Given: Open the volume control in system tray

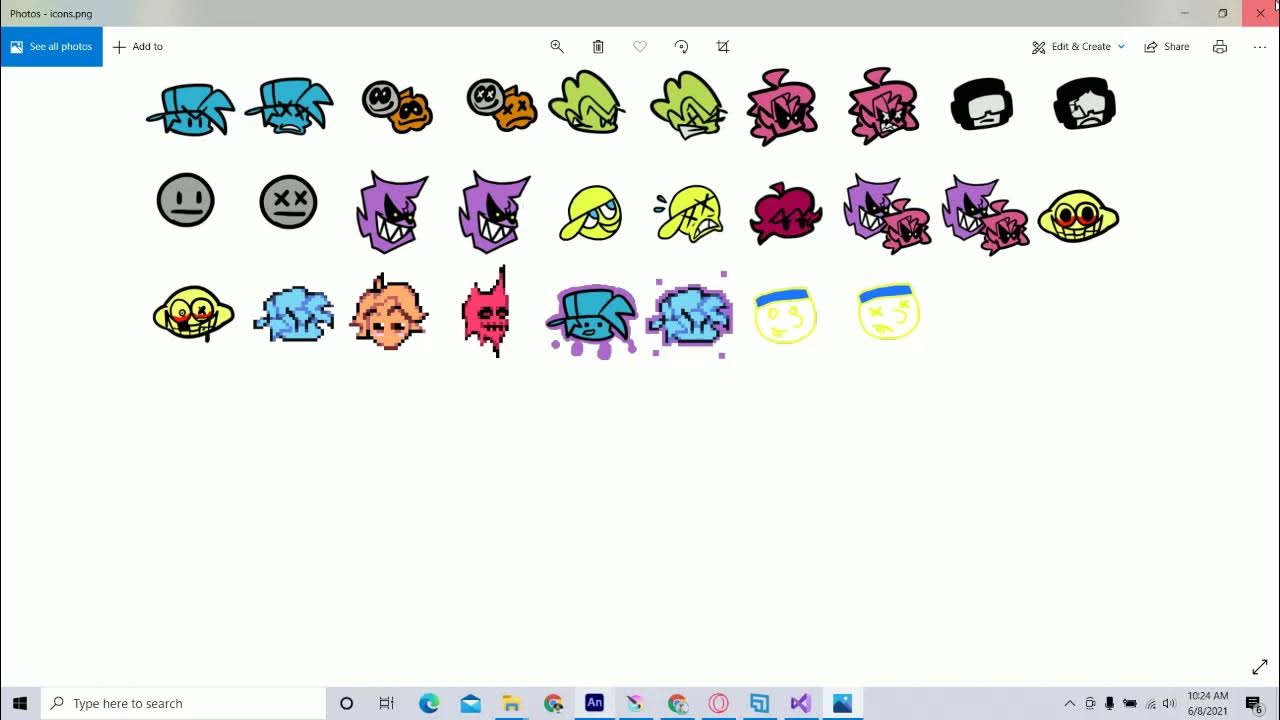Looking at the screenshot, I should (x=1169, y=703).
